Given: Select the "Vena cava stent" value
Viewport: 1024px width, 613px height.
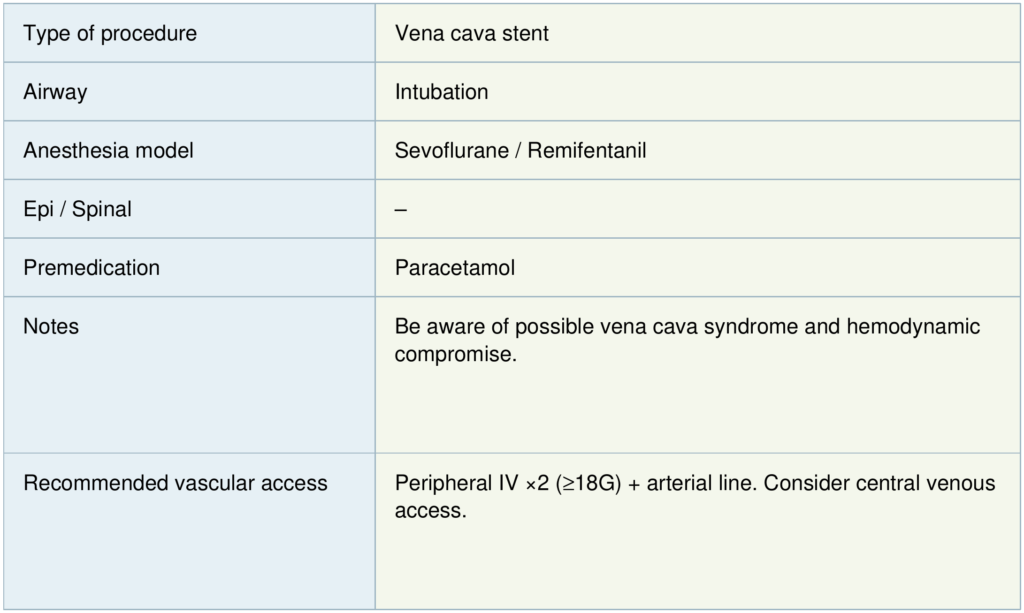Looking at the screenshot, I should (x=472, y=34).
